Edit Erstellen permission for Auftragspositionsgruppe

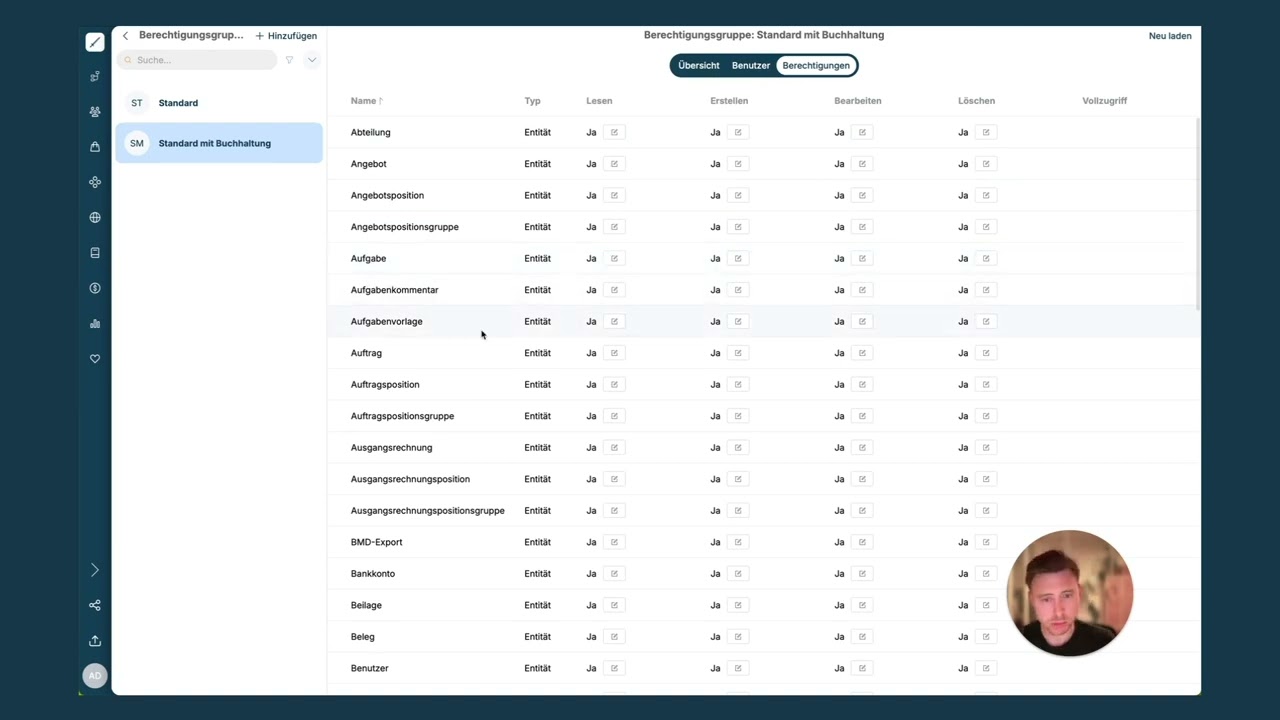pyautogui.click(x=738, y=416)
